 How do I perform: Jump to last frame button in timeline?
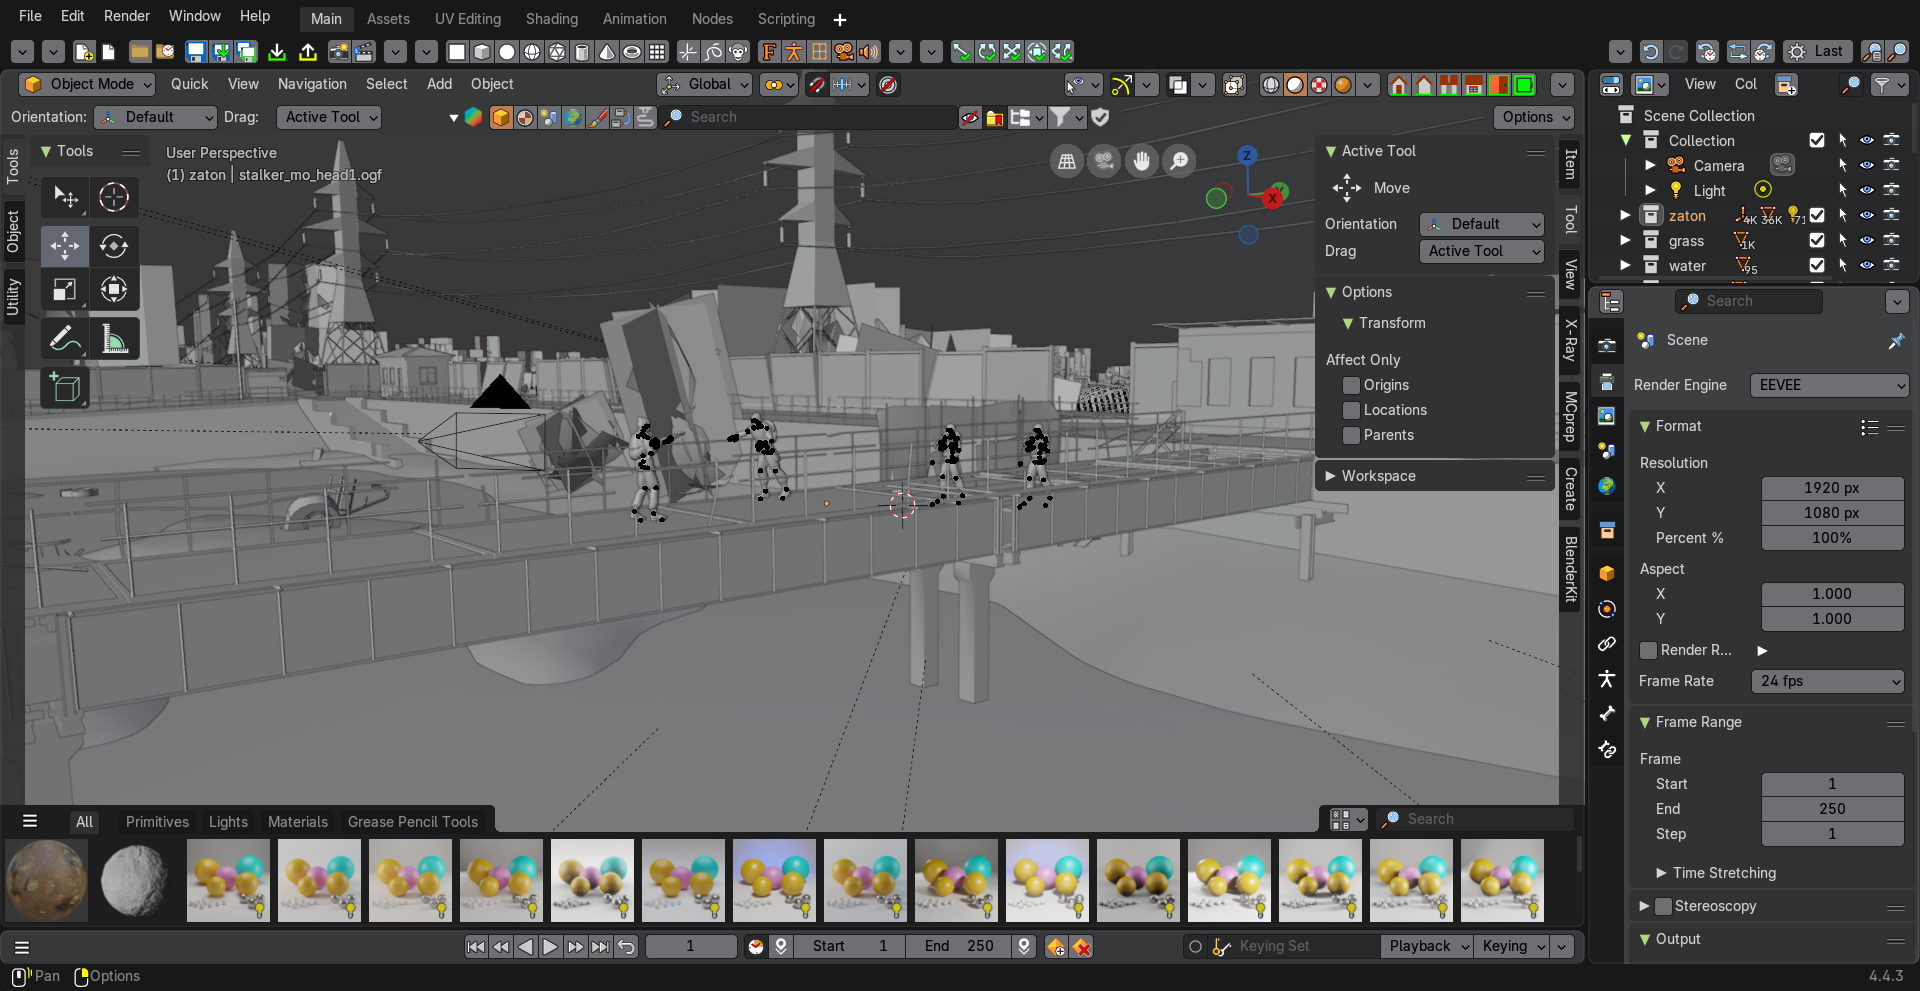click(599, 946)
